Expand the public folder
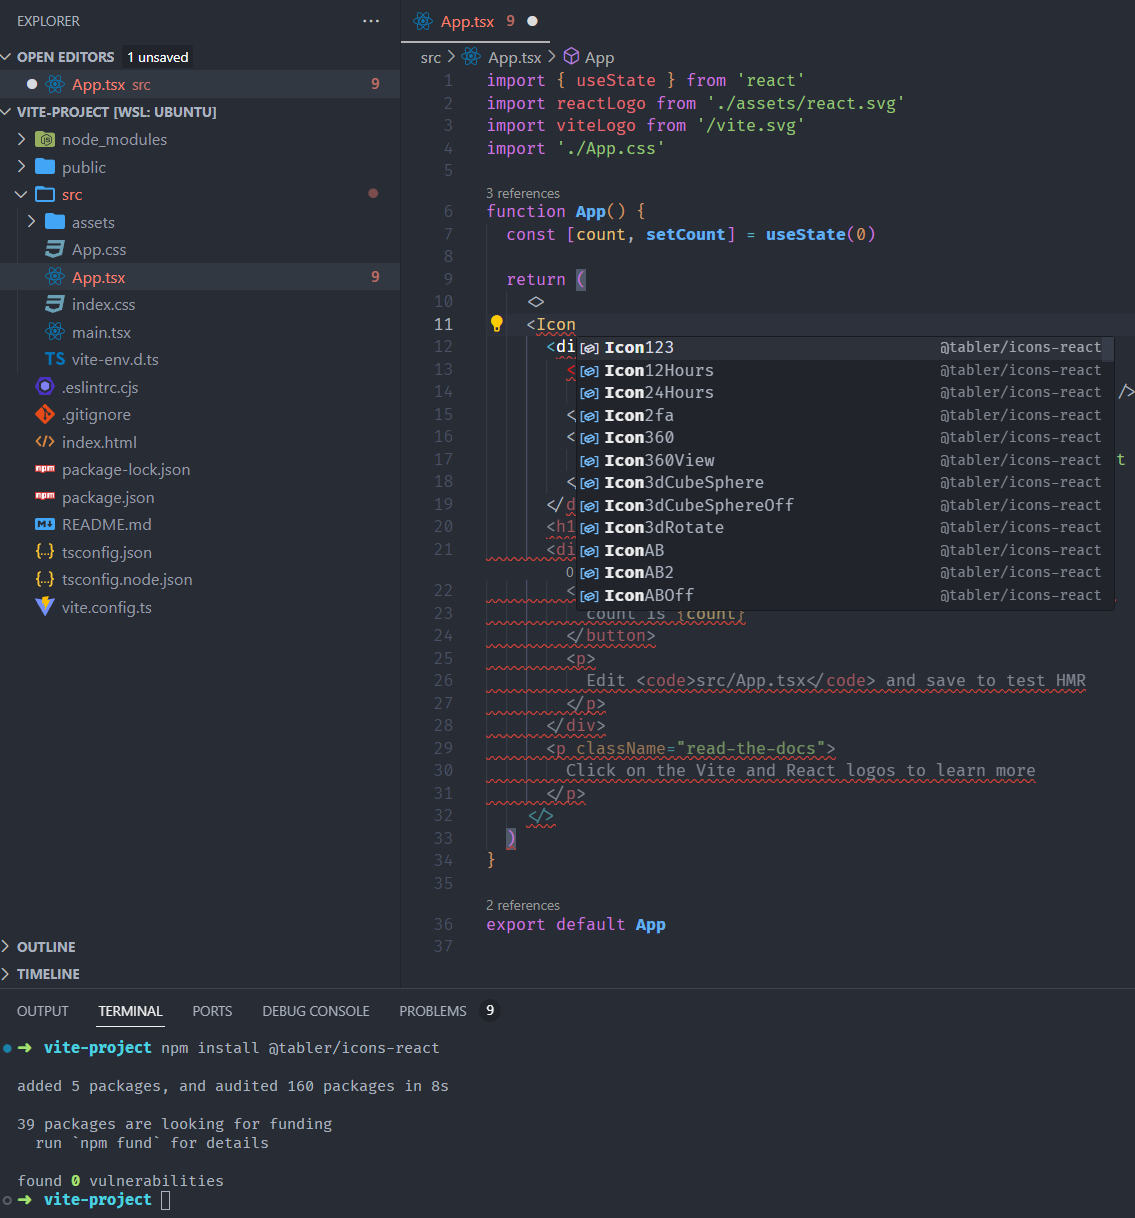Viewport: 1135px width, 1218px height. (22, 166)
